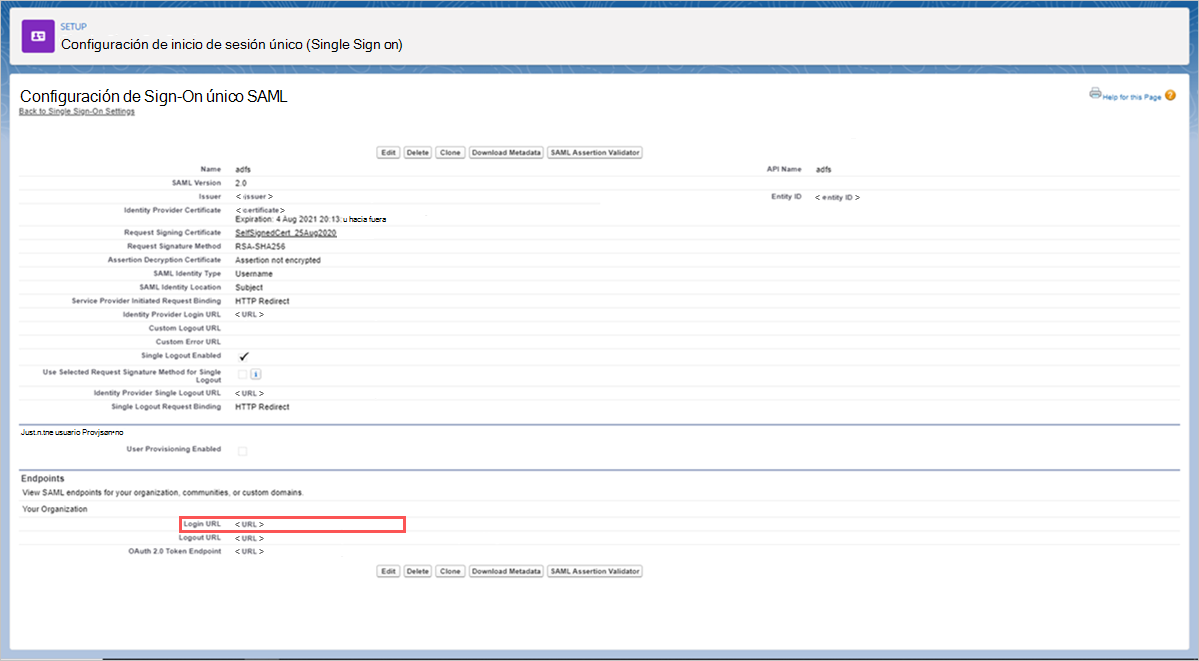Click the bottom Edit button

click(x=387, y=570)
